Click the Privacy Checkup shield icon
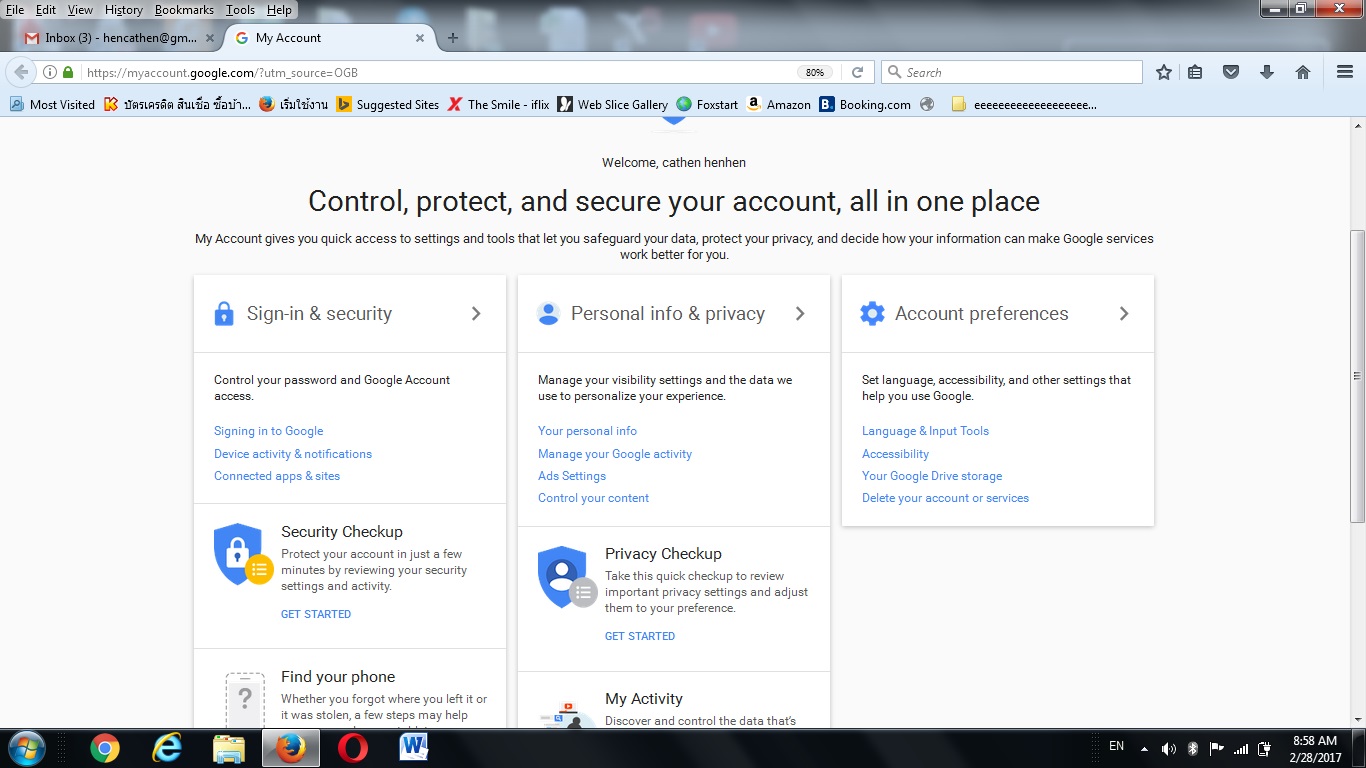 [567, 577]
